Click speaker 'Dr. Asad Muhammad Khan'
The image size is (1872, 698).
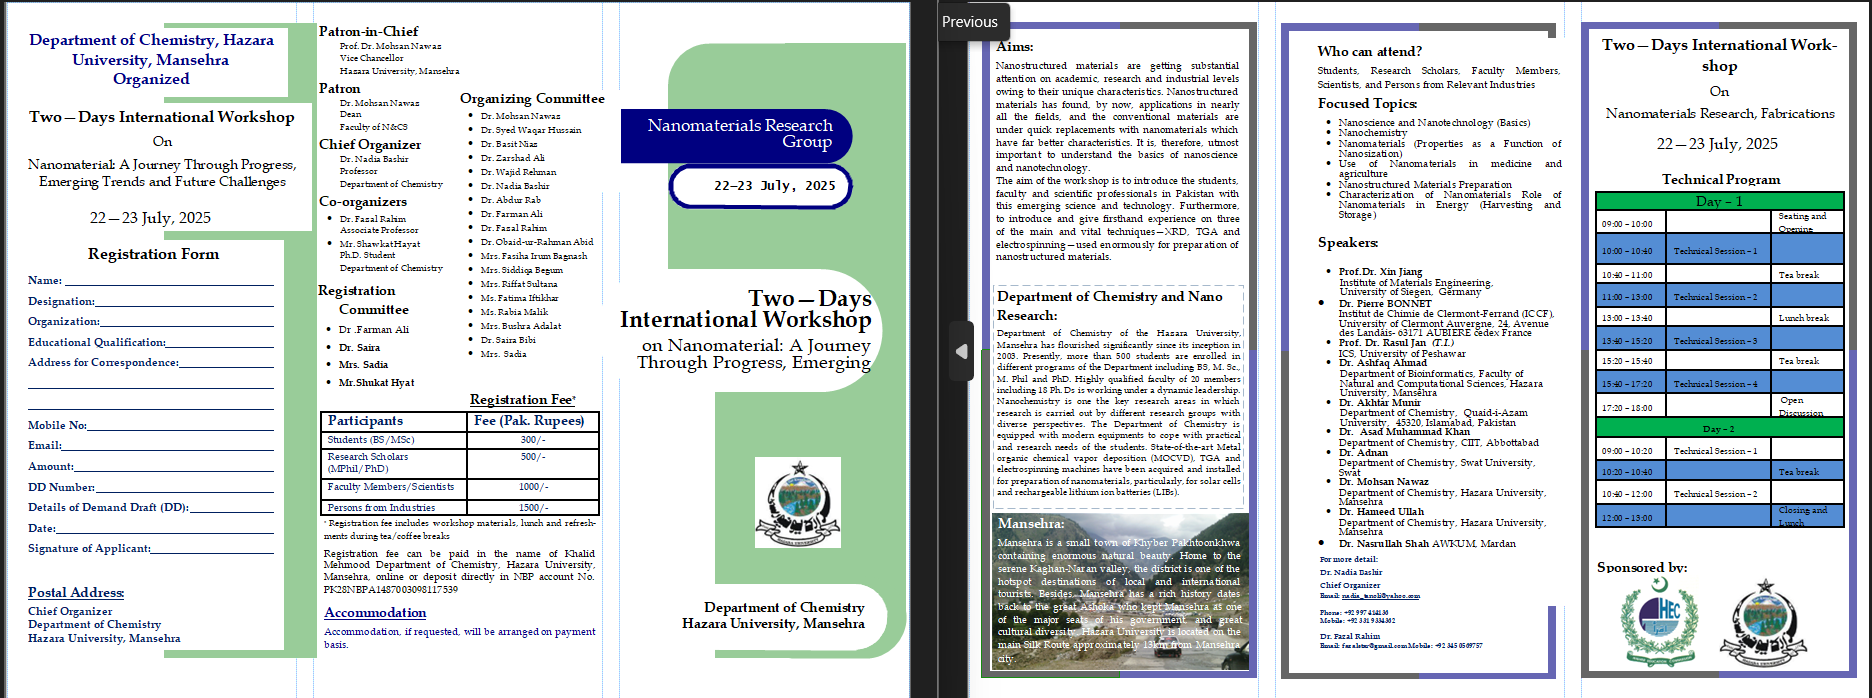pyautogui.click(x=1404, y=432)
